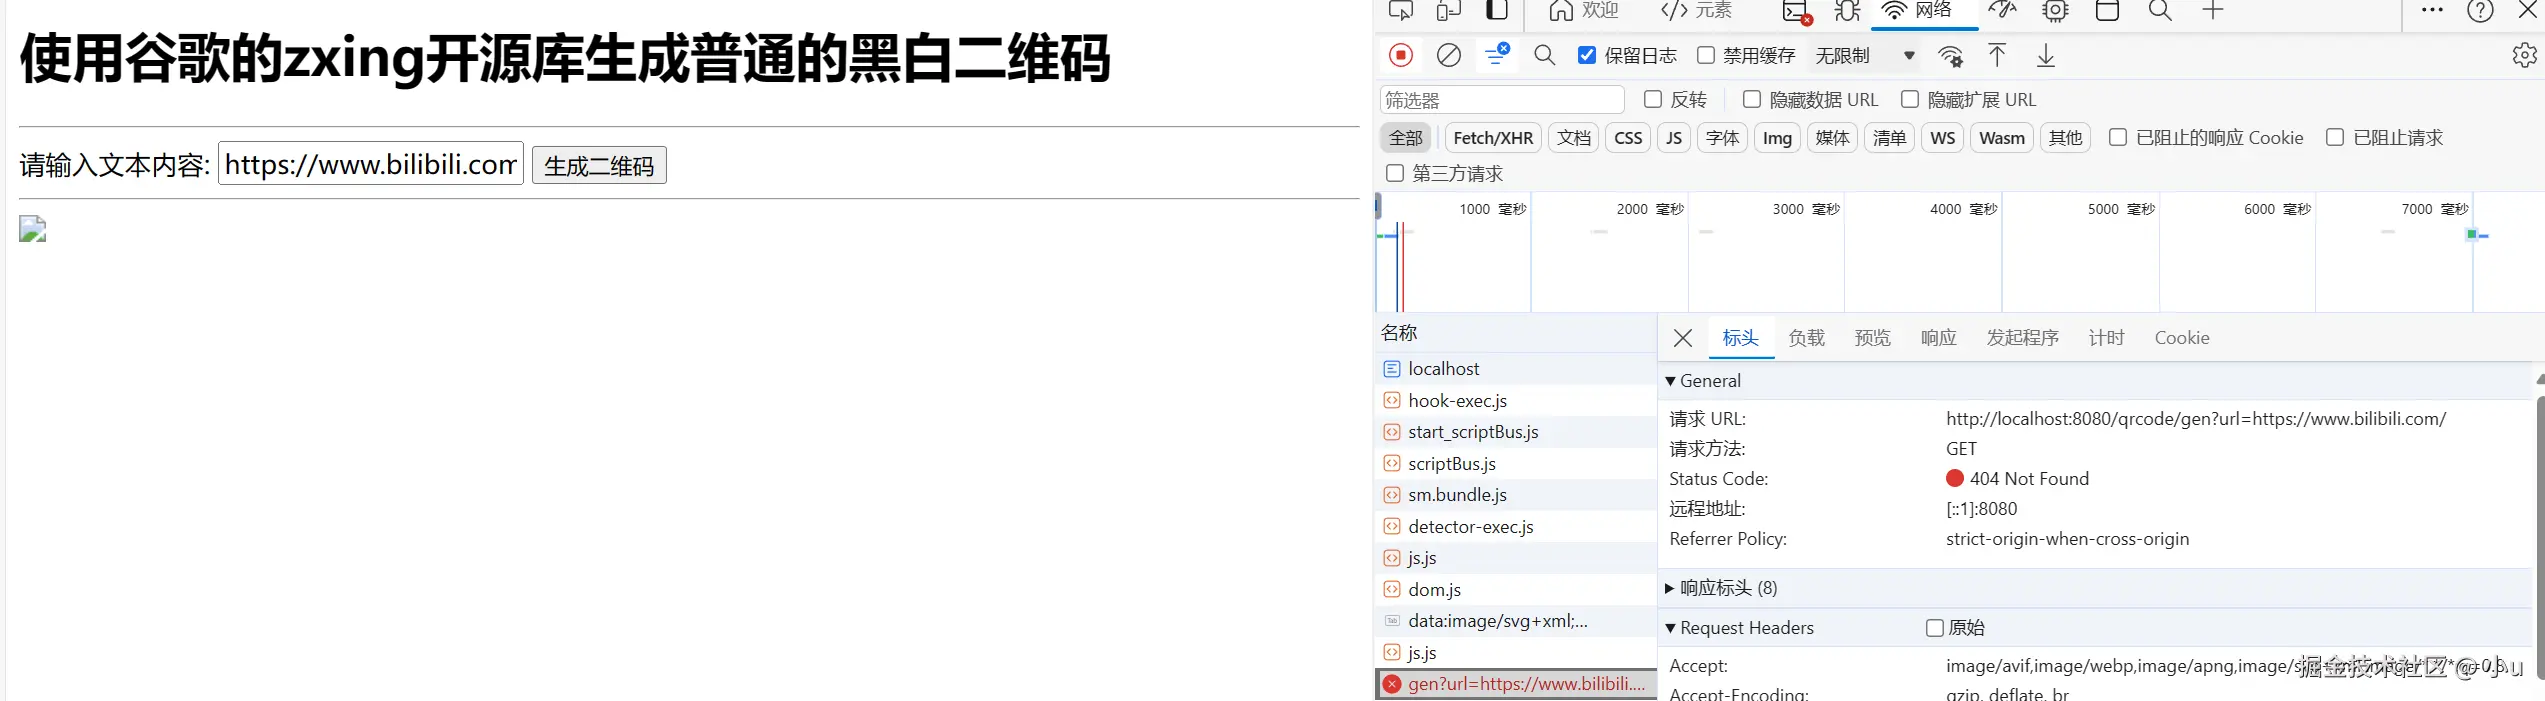This screenshot has height=701, width=2545.
Task: Open the 无限制 throttling dropdown
Action: click(x=1865, y=55)
